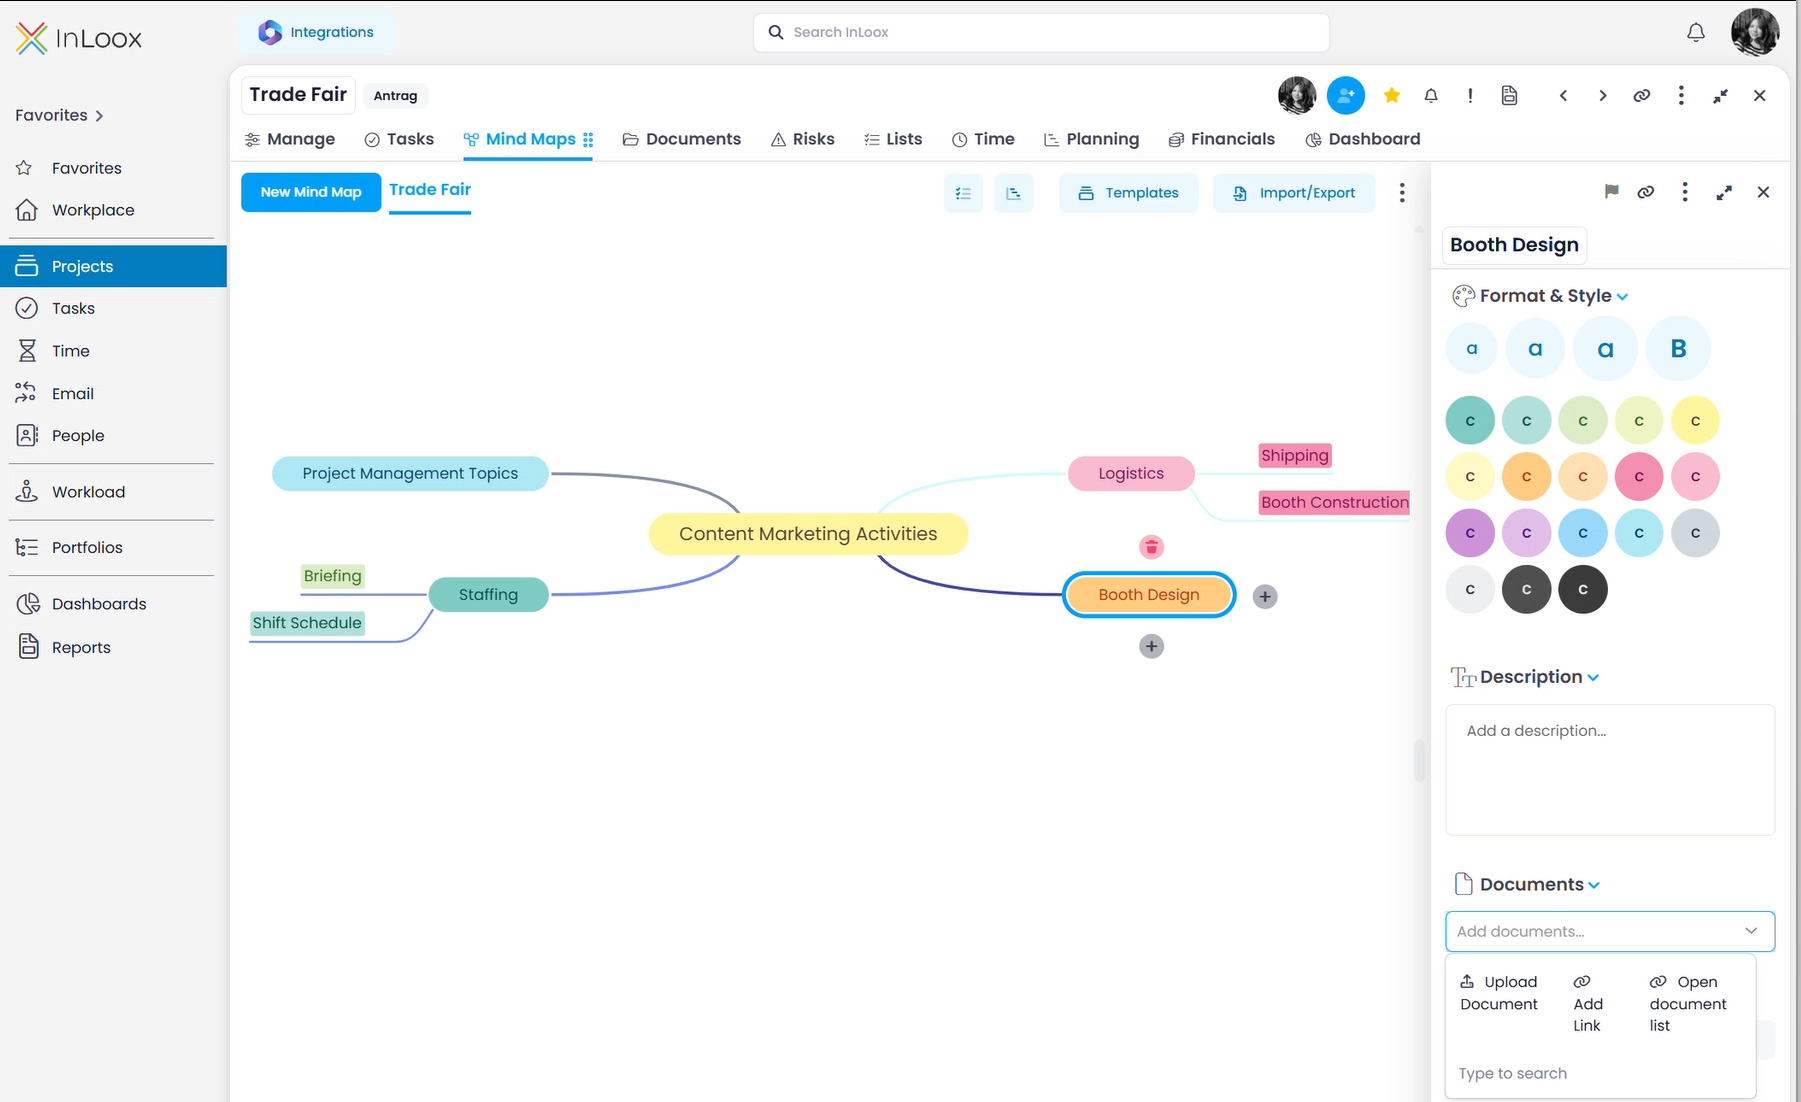Switch to the Tasks tab
This screenshot has width=1801, height=1102.
399,139
